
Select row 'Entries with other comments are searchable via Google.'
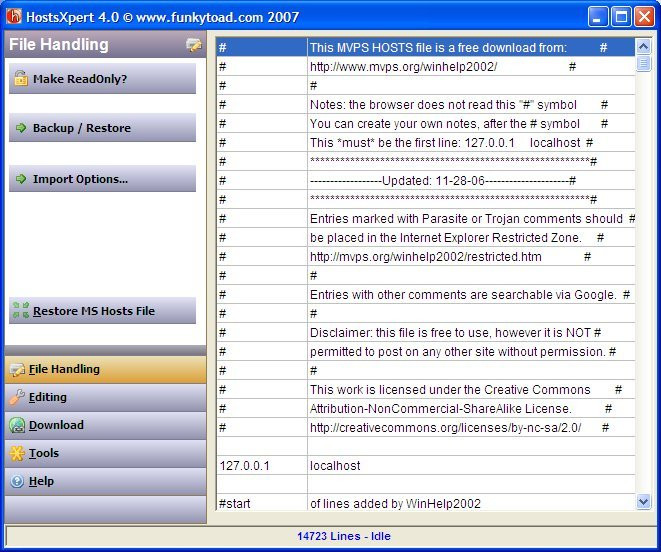[x=426, y=294]
